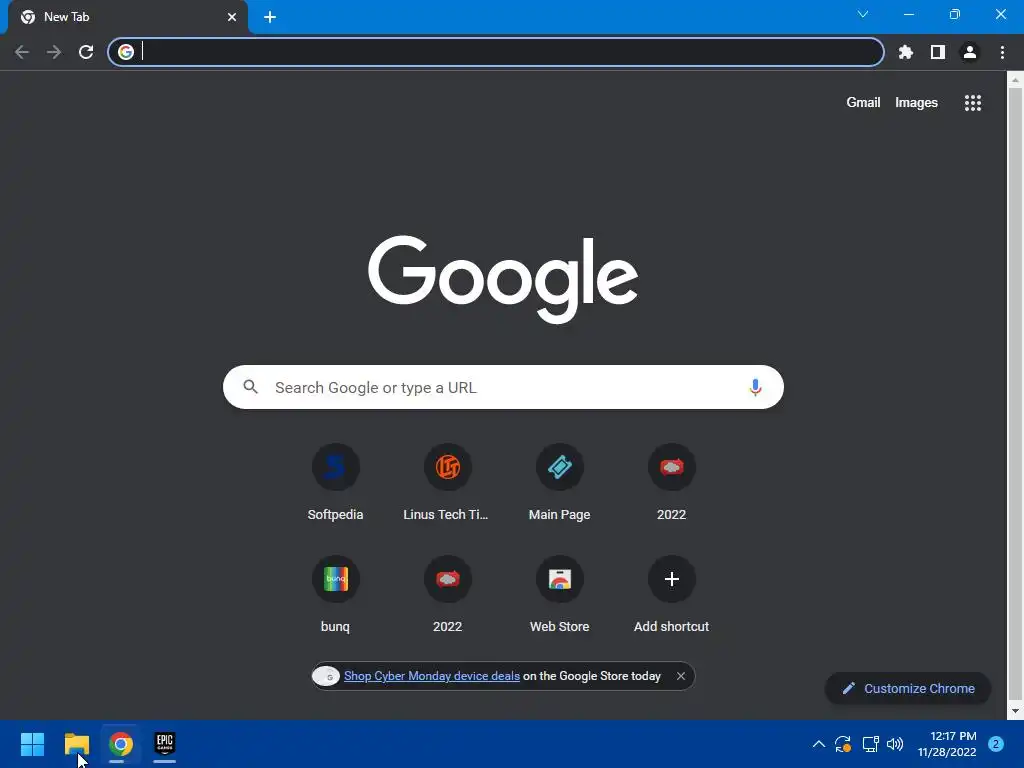1024x768 pixels.
Task: Click Shop Cyber Monday device deals link
Action: click(432, 676)
